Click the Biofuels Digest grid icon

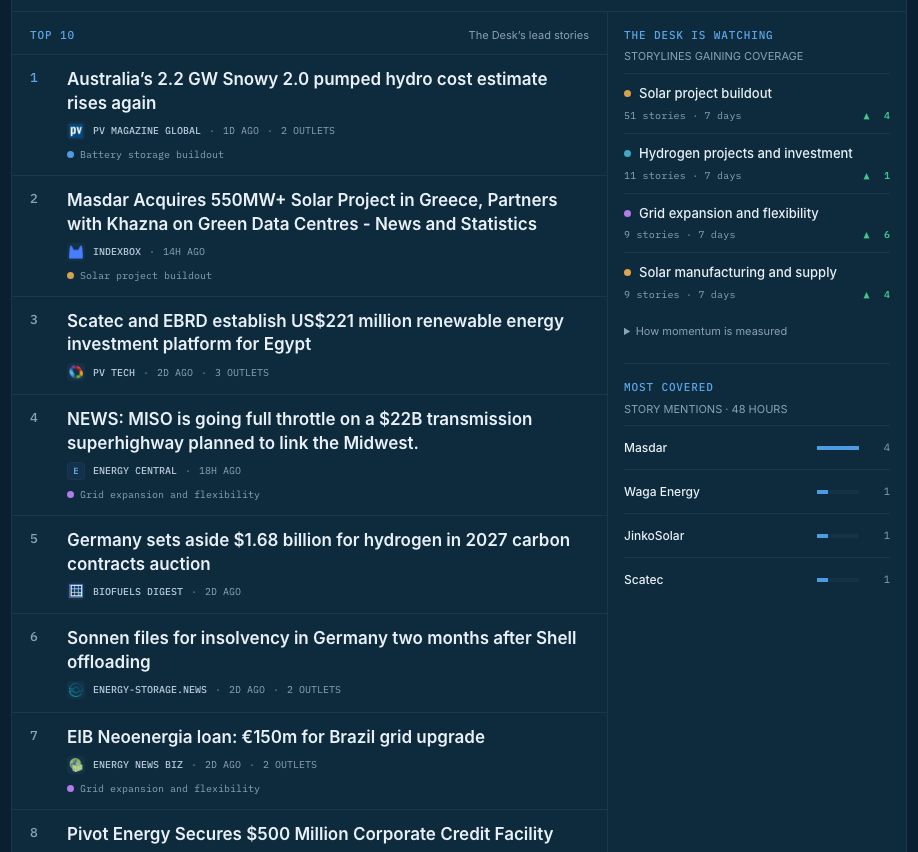coord(76,591)
